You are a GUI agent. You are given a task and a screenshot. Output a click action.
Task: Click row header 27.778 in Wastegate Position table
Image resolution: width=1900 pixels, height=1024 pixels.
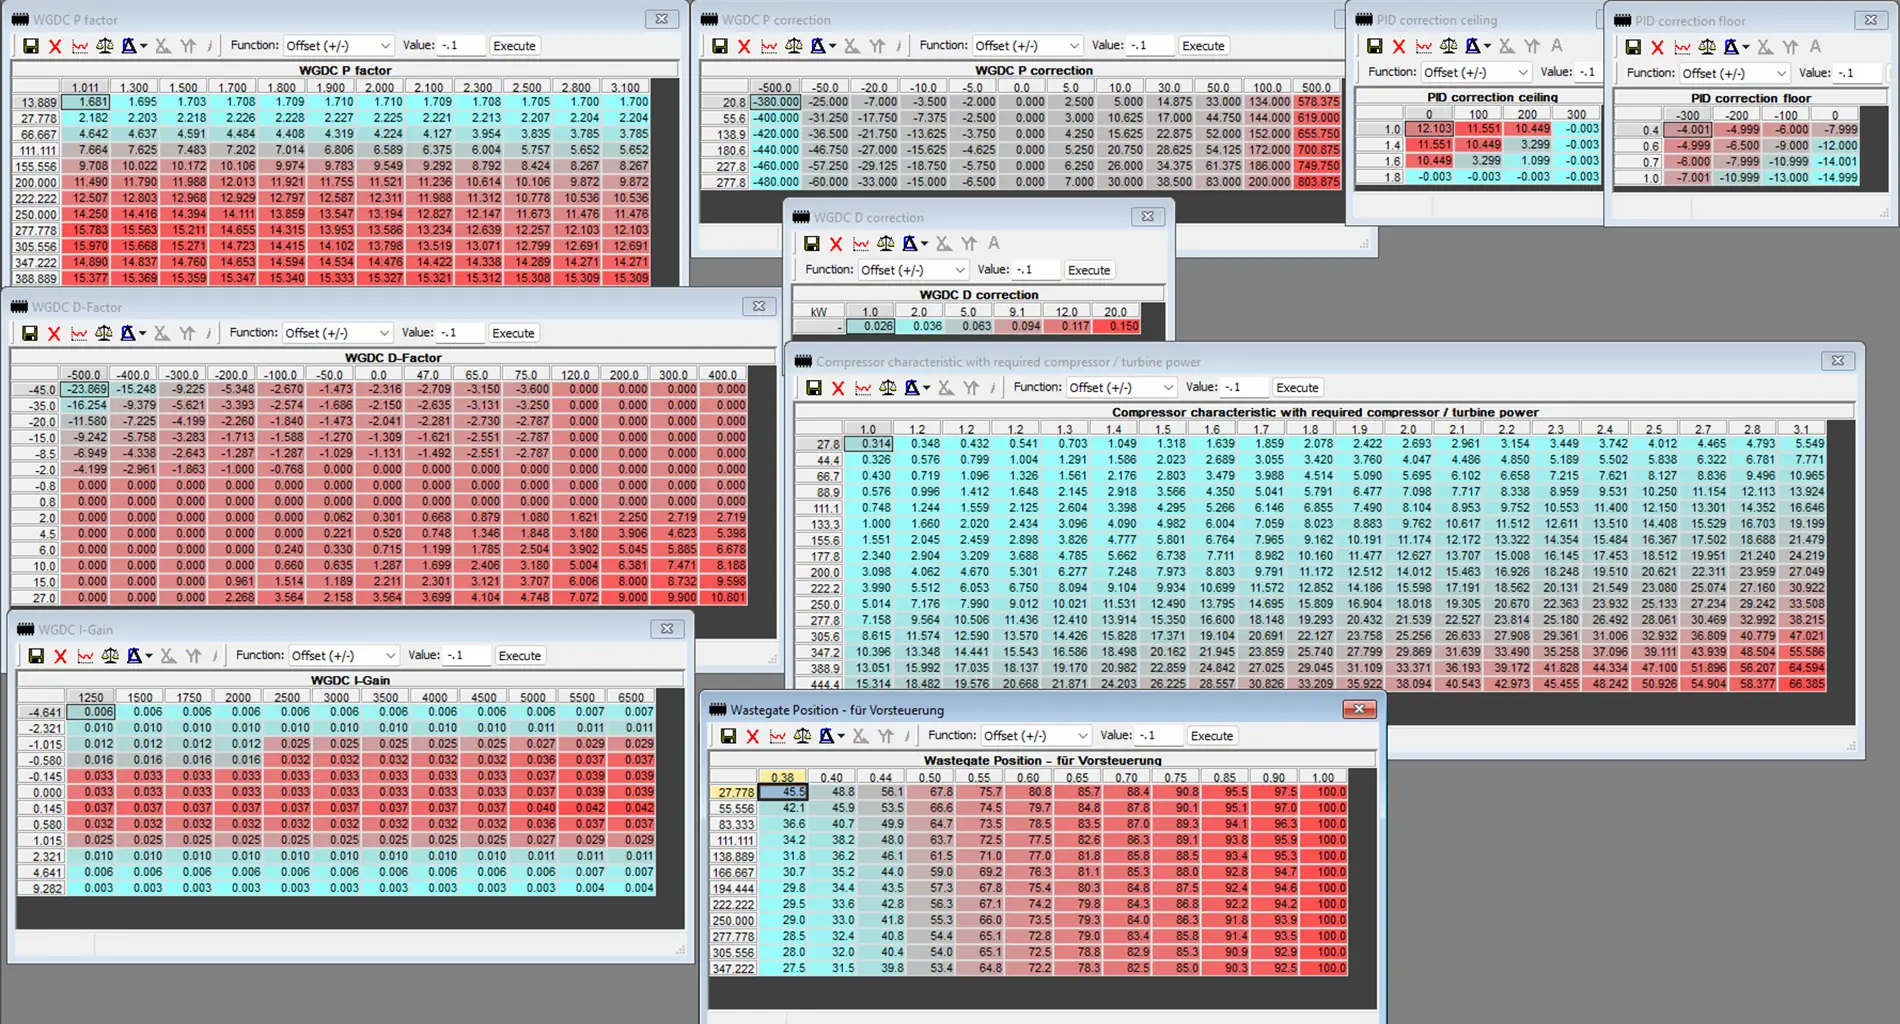pos(733,792)
